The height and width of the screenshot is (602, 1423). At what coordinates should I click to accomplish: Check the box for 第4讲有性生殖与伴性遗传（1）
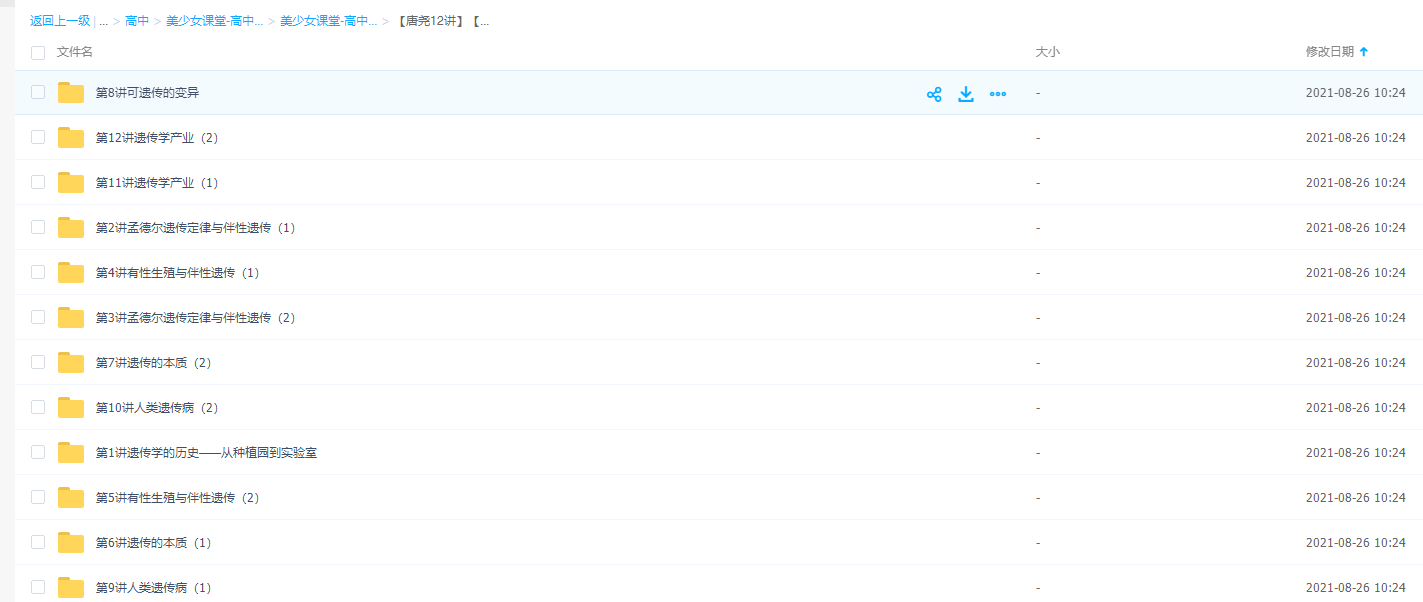click(x=38, y=272)
